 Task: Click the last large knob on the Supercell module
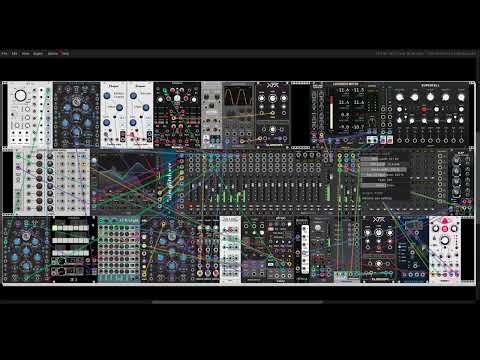(461, 97)
